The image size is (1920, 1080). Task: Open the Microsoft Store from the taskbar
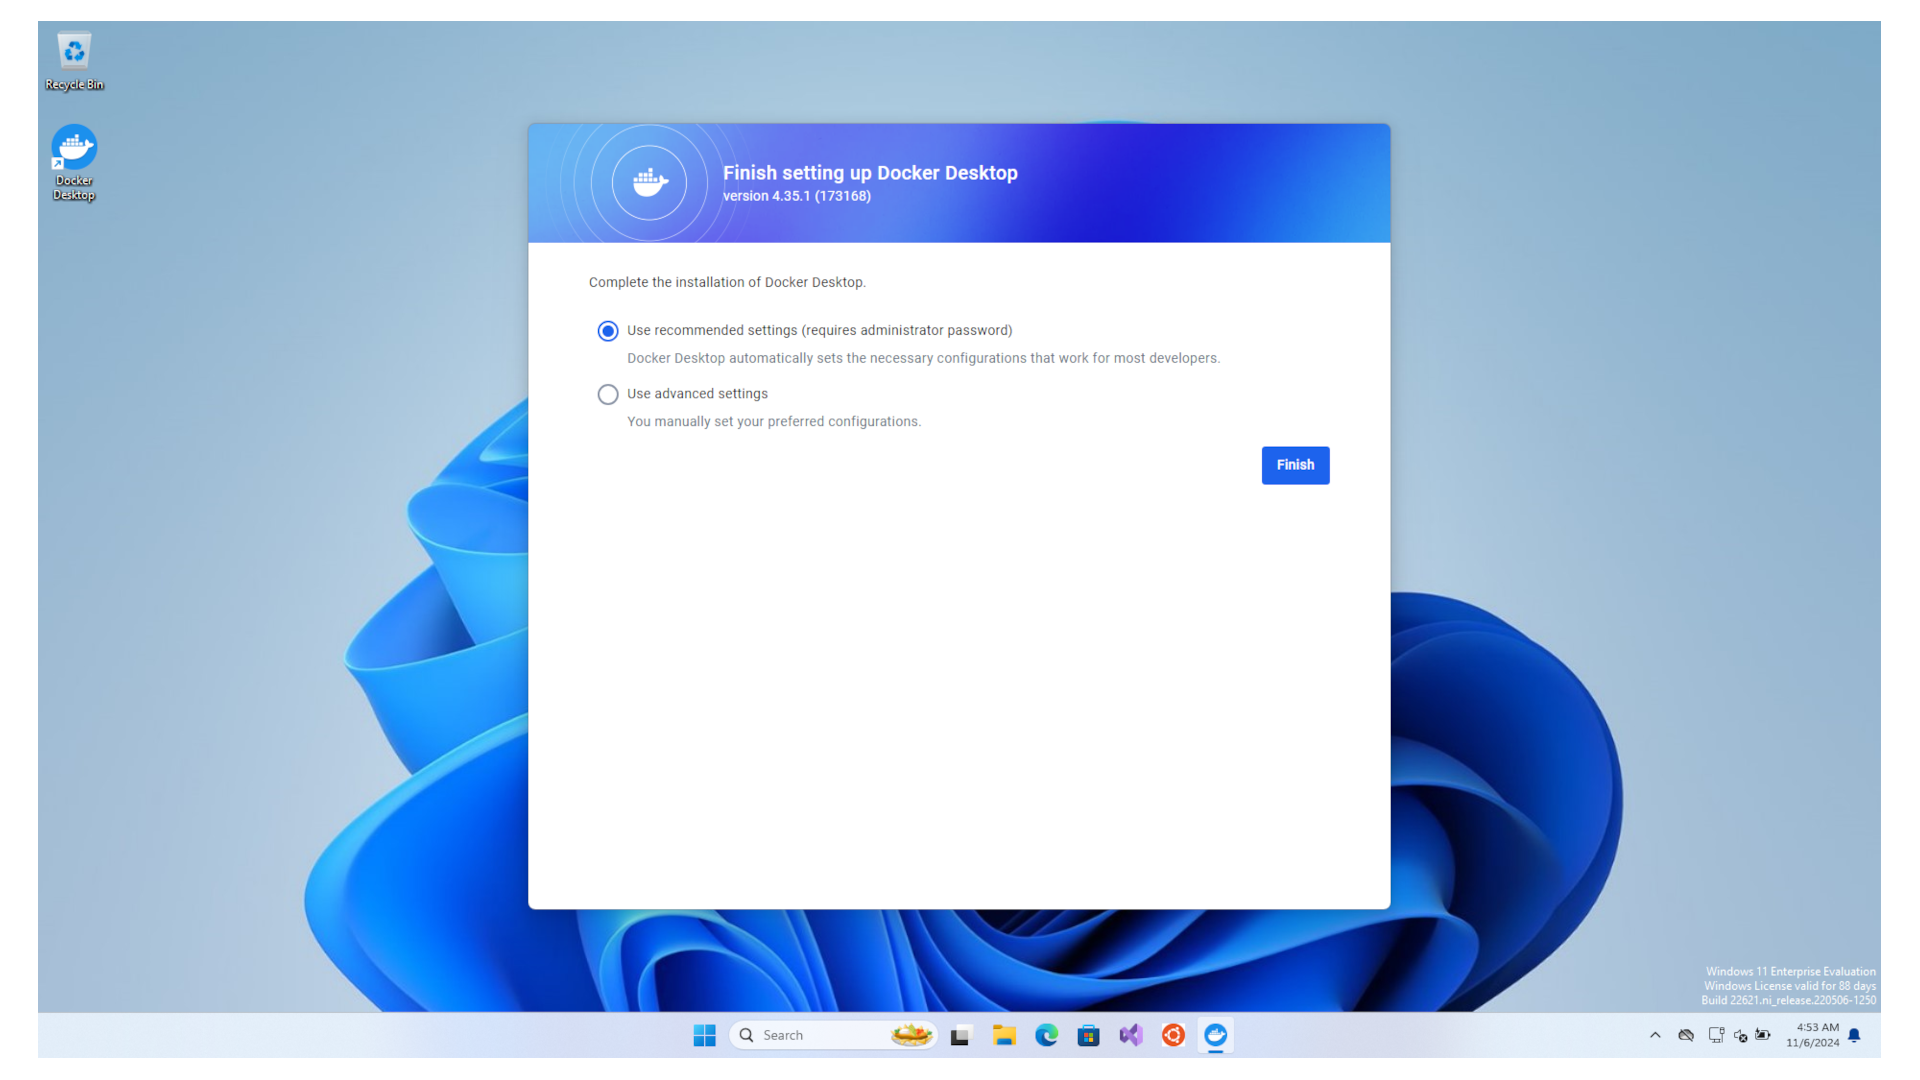[x=1088, y=1035]
